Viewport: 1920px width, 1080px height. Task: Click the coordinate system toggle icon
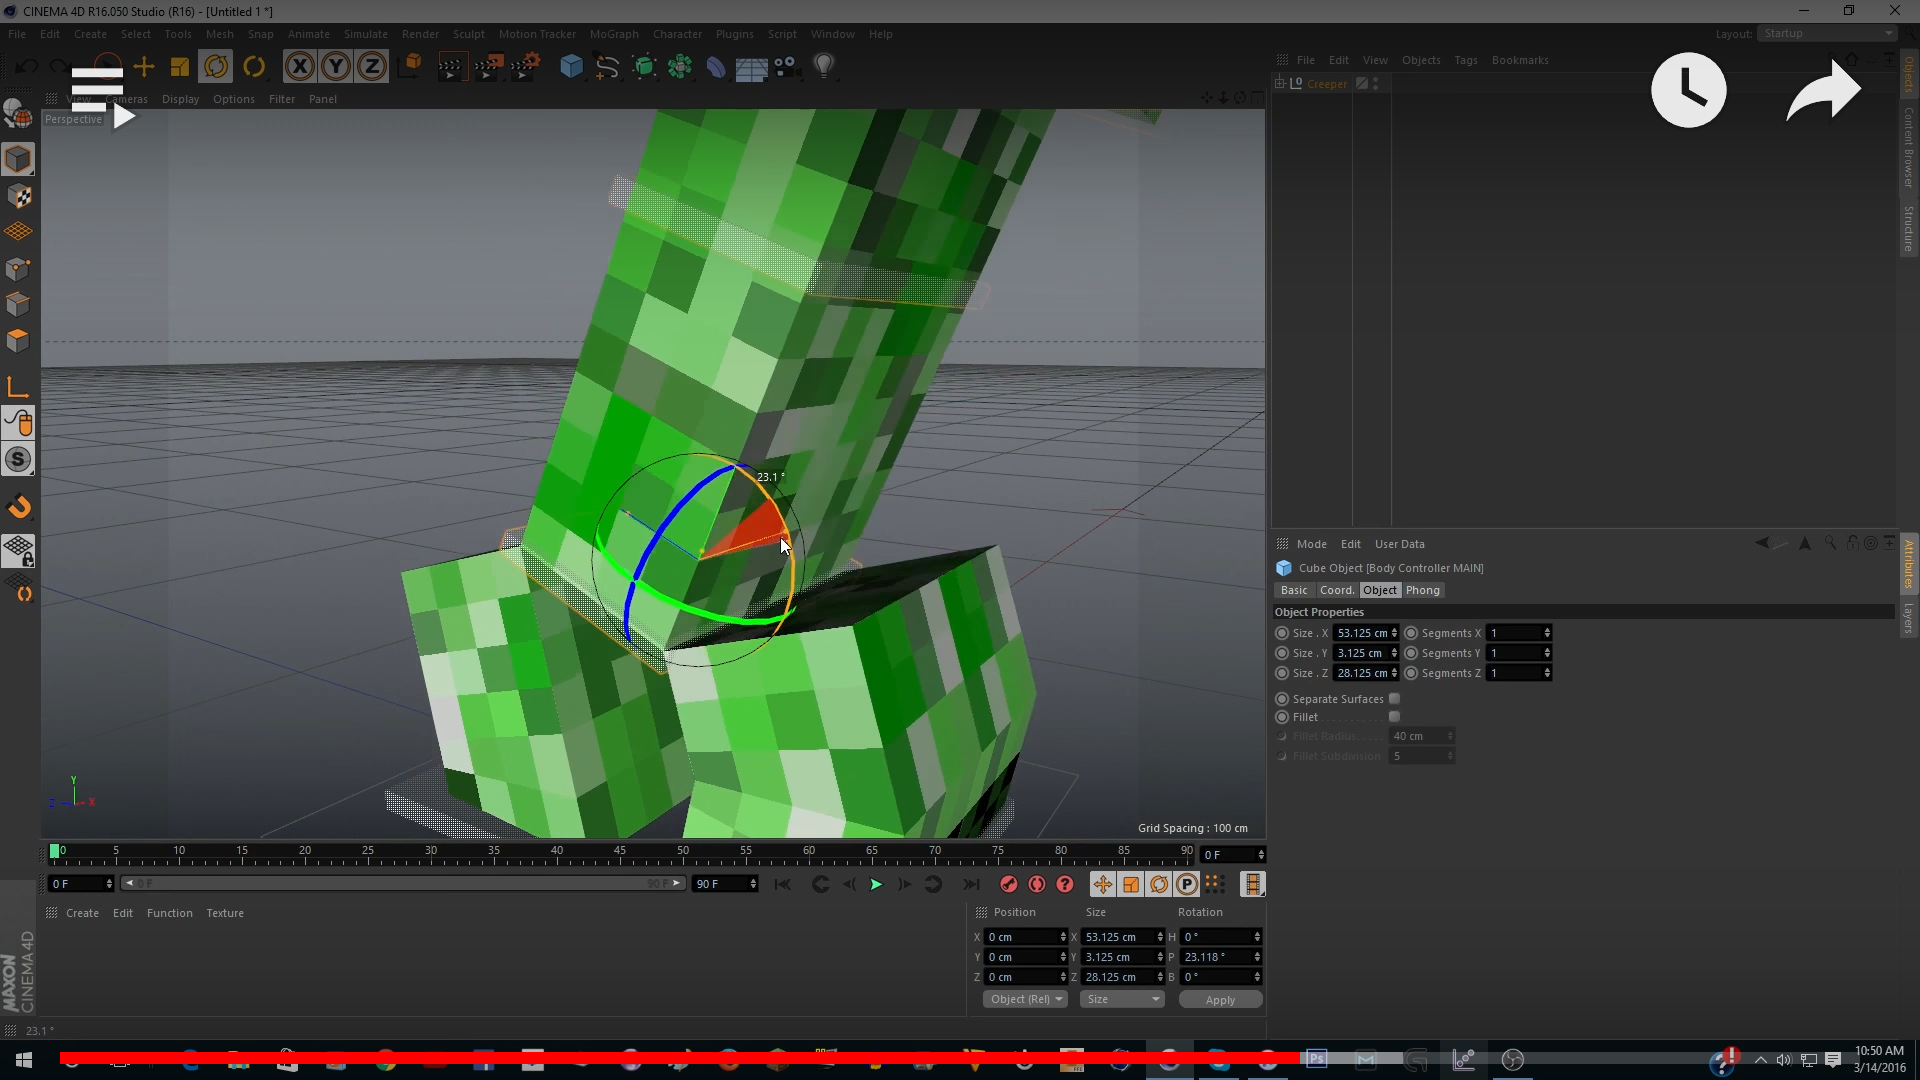click(x=411, y=67)
